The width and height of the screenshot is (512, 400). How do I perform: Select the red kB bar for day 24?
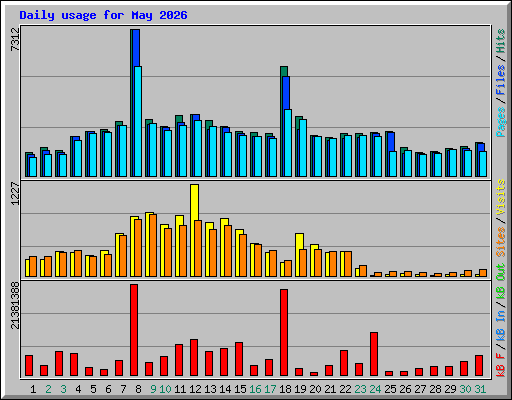[374, 354]
